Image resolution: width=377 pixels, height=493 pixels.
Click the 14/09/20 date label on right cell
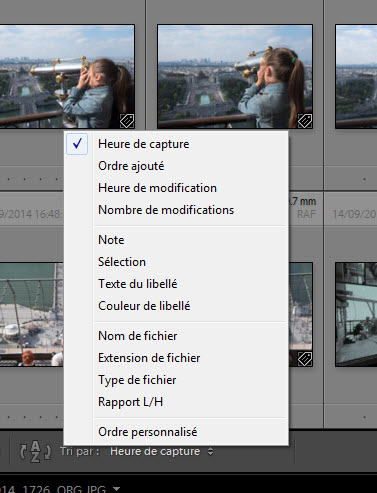(x=354, y=214)
